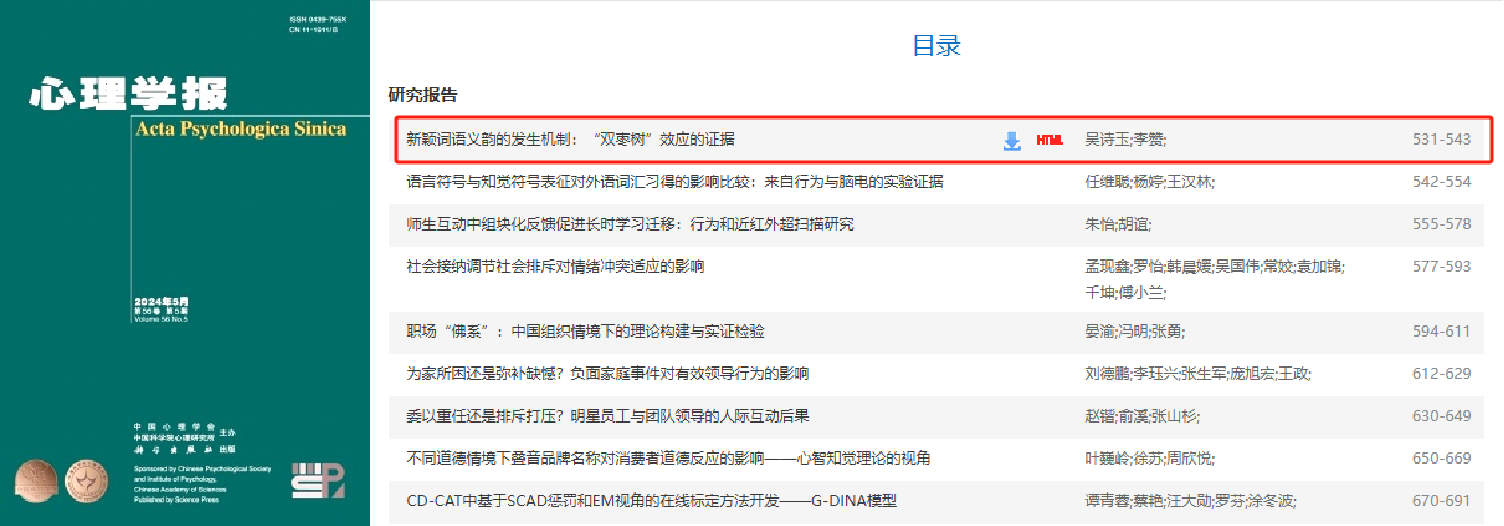Open the 职场"佛系" article link
Screen dimensions: 1504x526
pos(585,331)
